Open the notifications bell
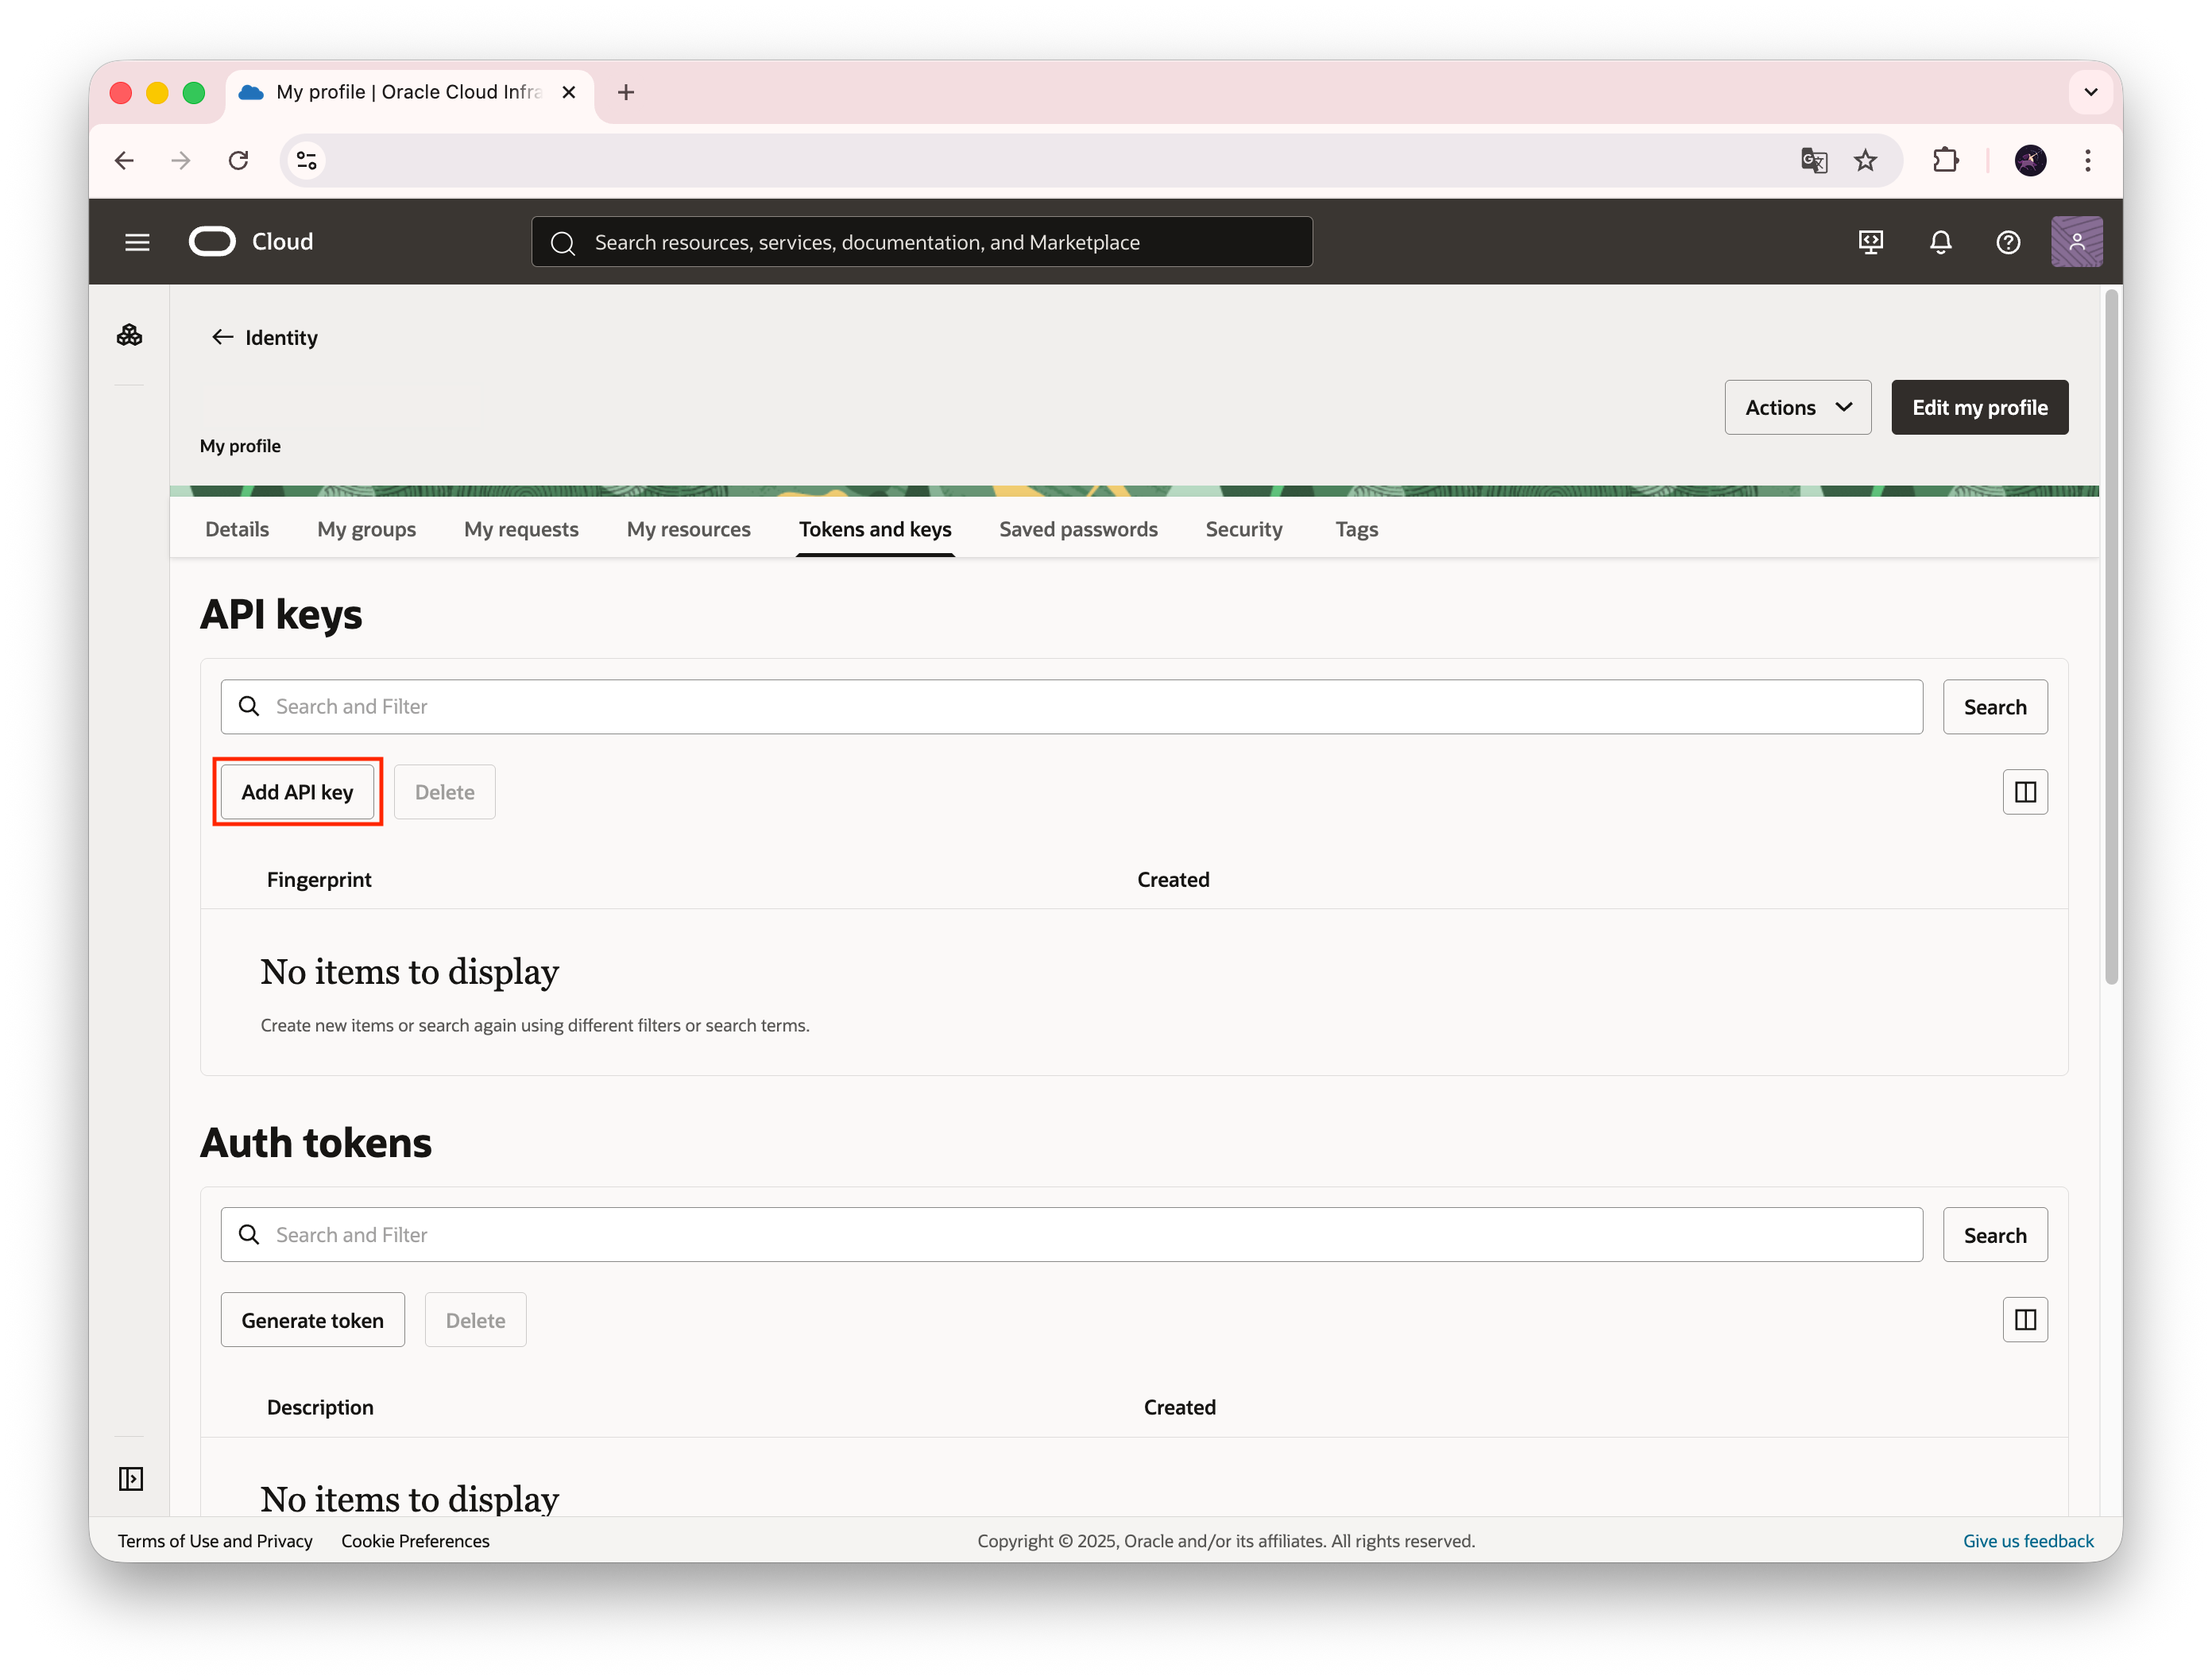The width and height of the screenshot is (2212, 1680). coord(1940,242)
